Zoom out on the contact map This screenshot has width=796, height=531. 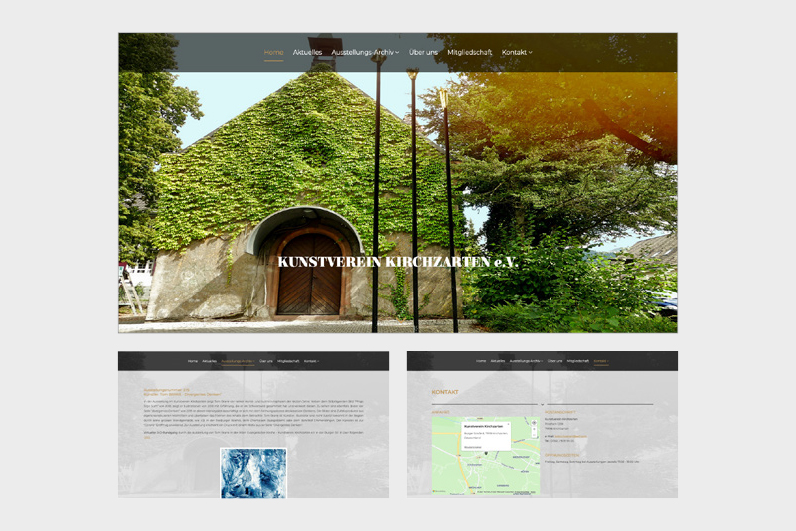[x=534, y=435]
